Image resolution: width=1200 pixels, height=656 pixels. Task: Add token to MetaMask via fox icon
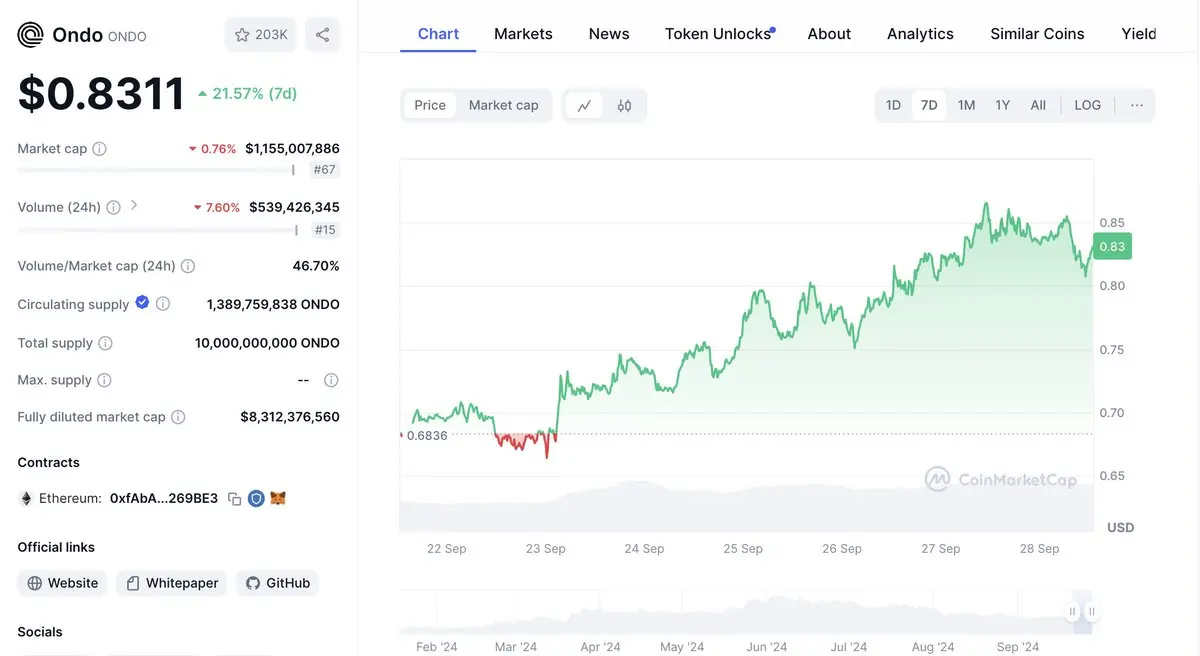278,498
